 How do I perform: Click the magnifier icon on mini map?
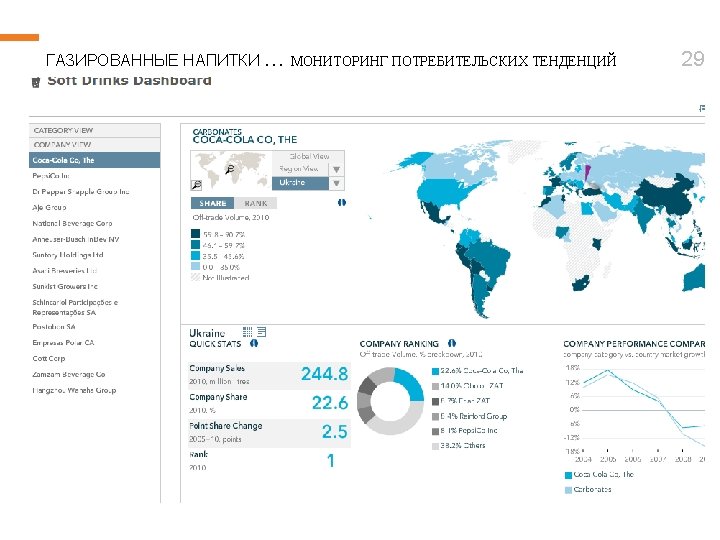tap(230, 169)
